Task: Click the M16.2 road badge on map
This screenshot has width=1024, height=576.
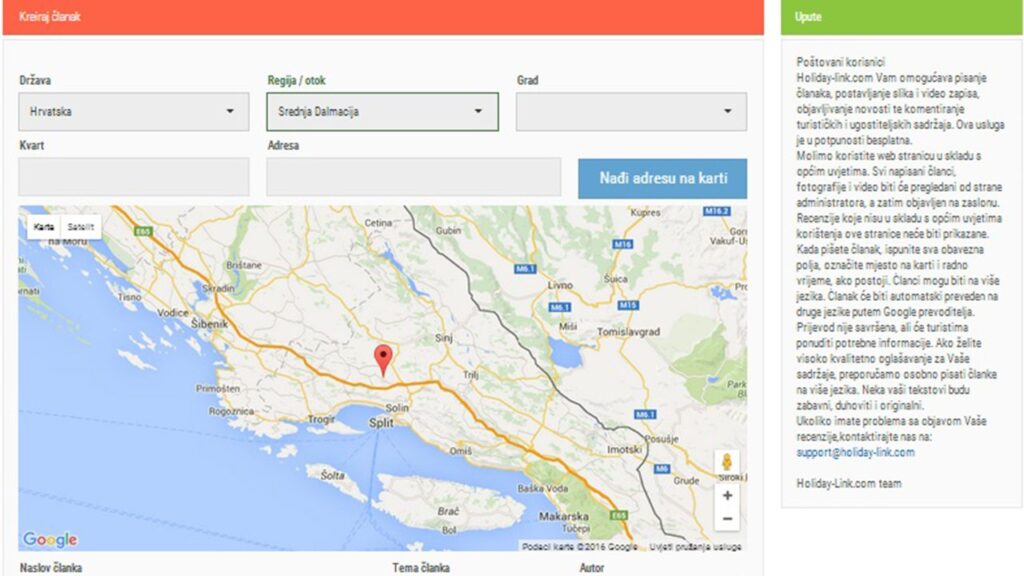Action: pyautogui.click(x=716, y=212)
